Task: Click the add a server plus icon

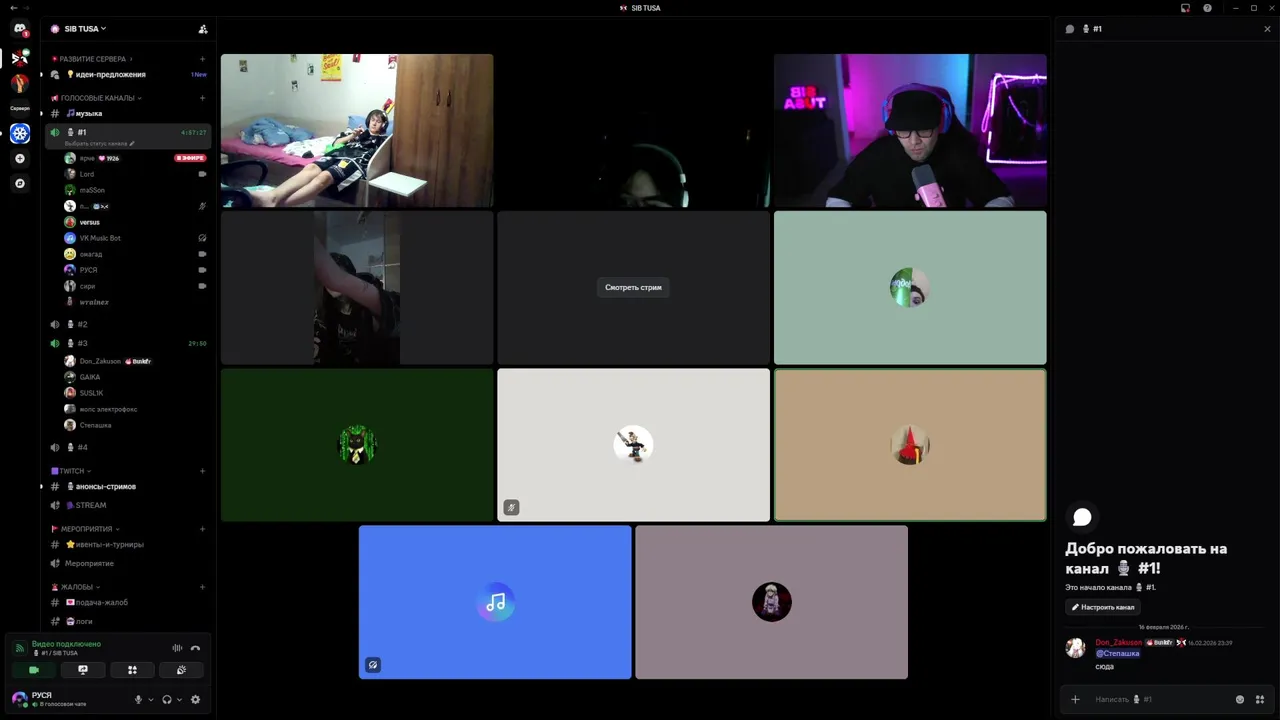Action: [20, 158]
